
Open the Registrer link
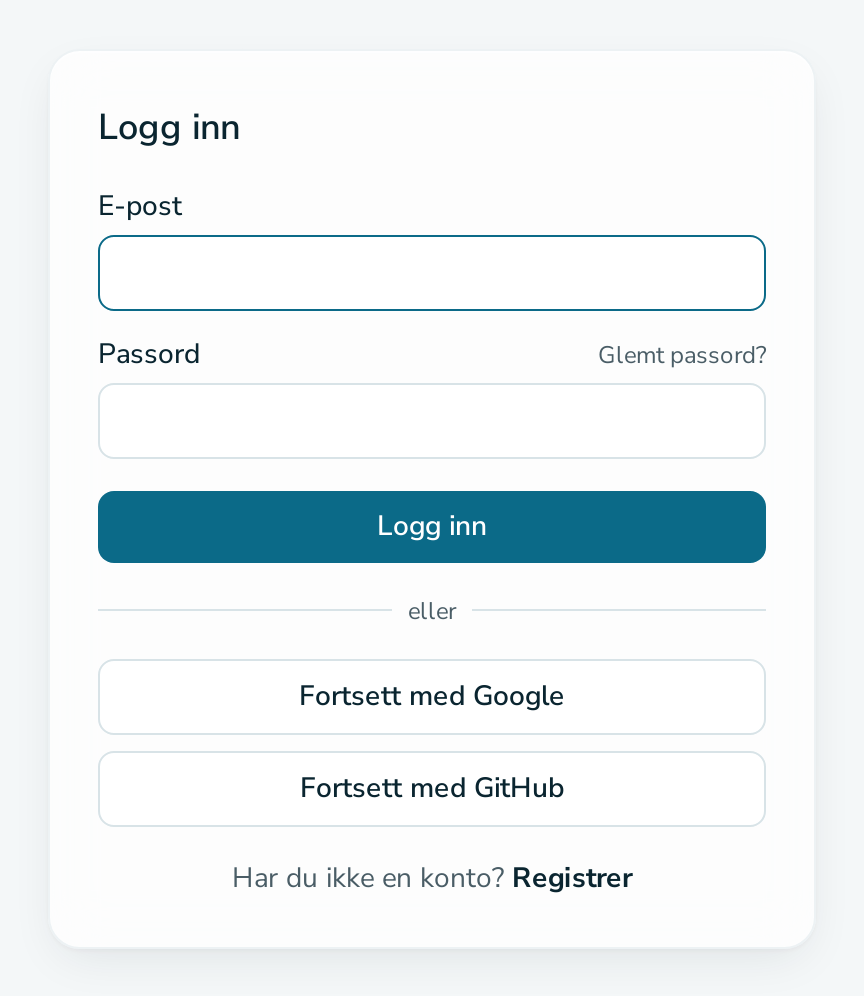572,878
